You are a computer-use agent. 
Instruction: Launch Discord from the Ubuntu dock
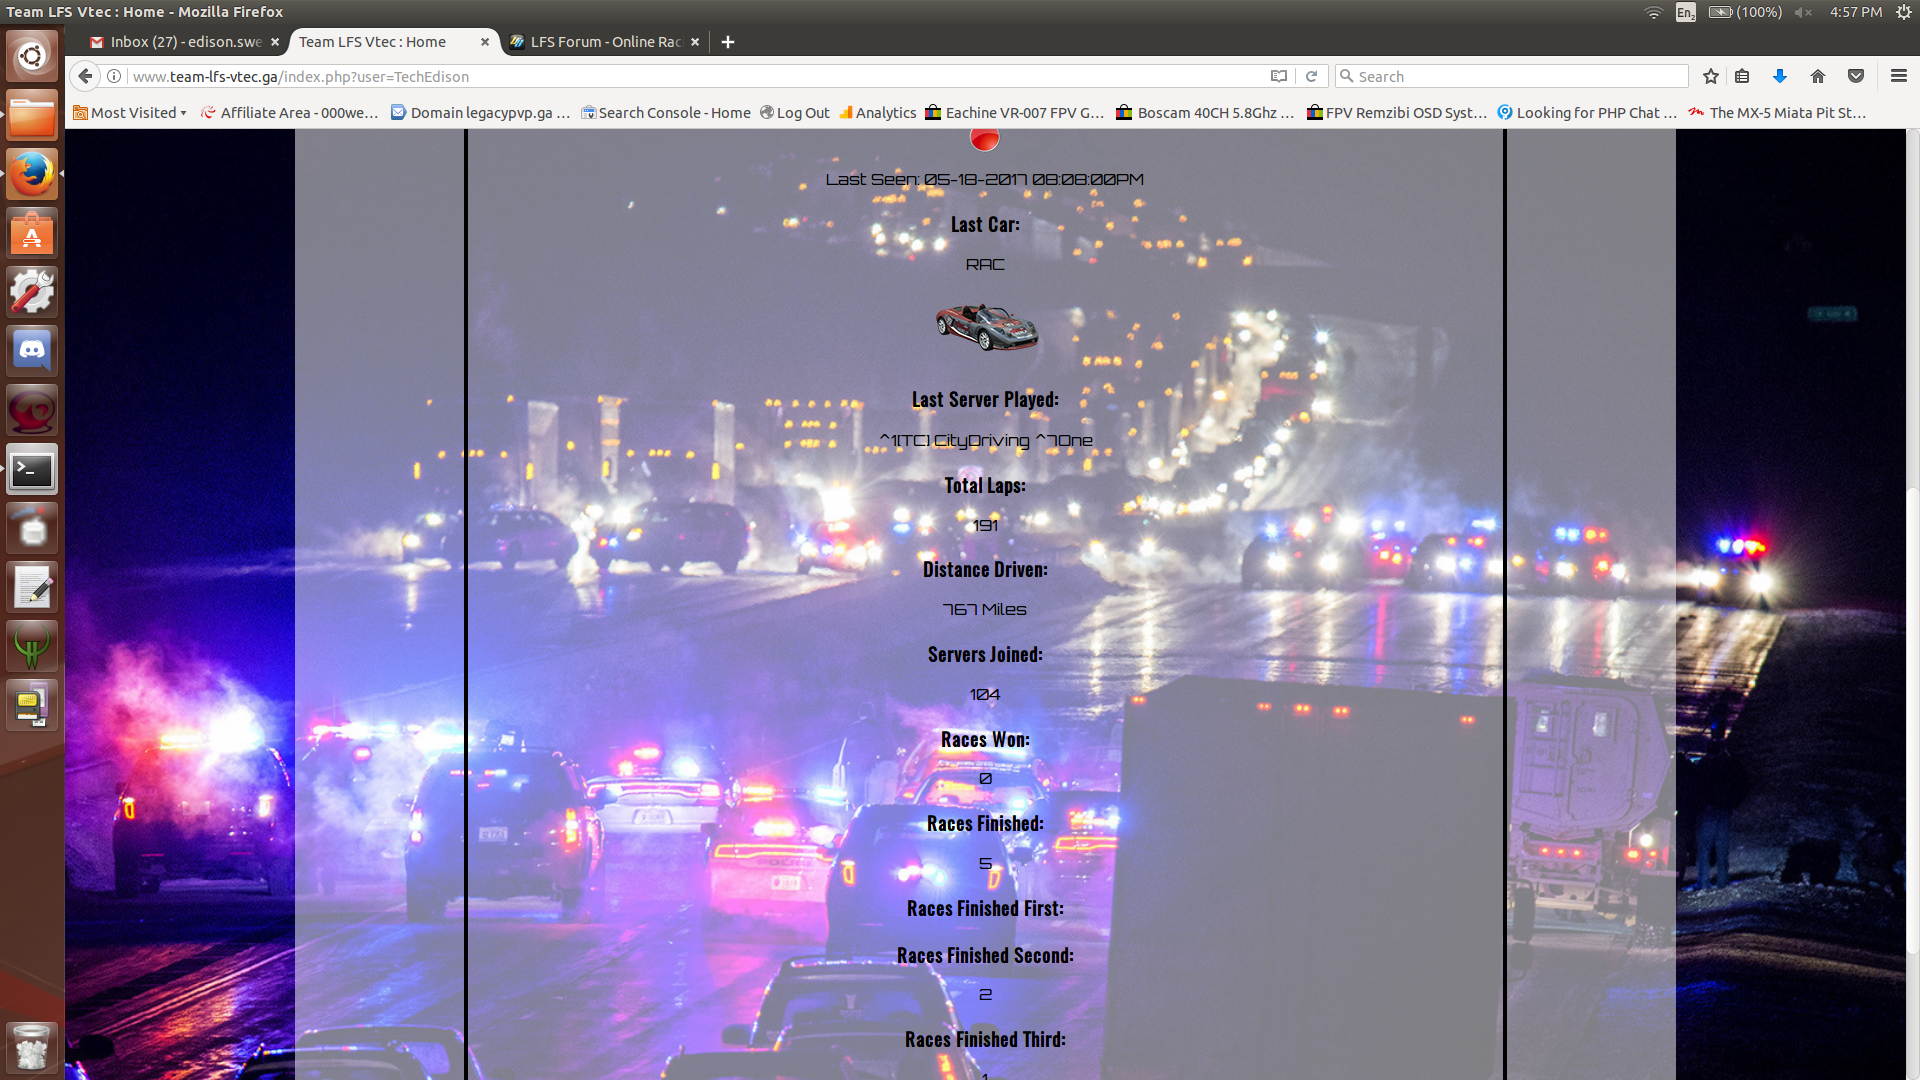coord(32,351)
